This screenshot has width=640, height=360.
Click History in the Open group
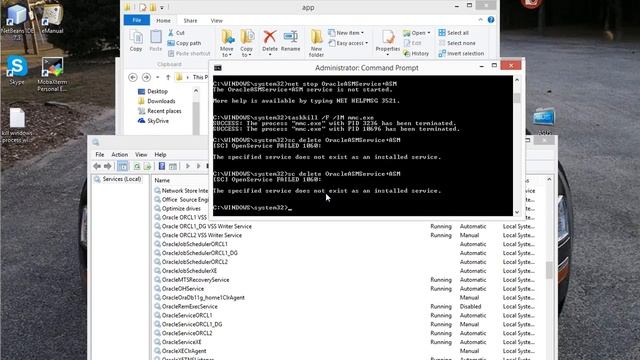(x=416, y=53)
